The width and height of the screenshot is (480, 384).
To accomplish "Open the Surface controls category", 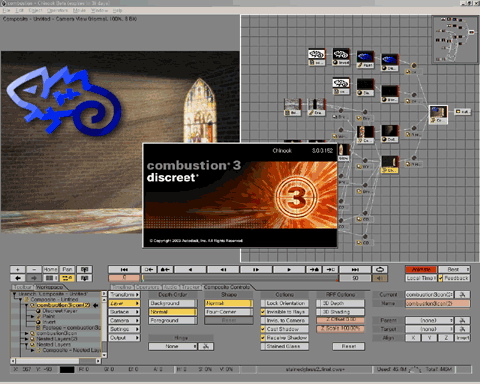I will tap(124, 312).
